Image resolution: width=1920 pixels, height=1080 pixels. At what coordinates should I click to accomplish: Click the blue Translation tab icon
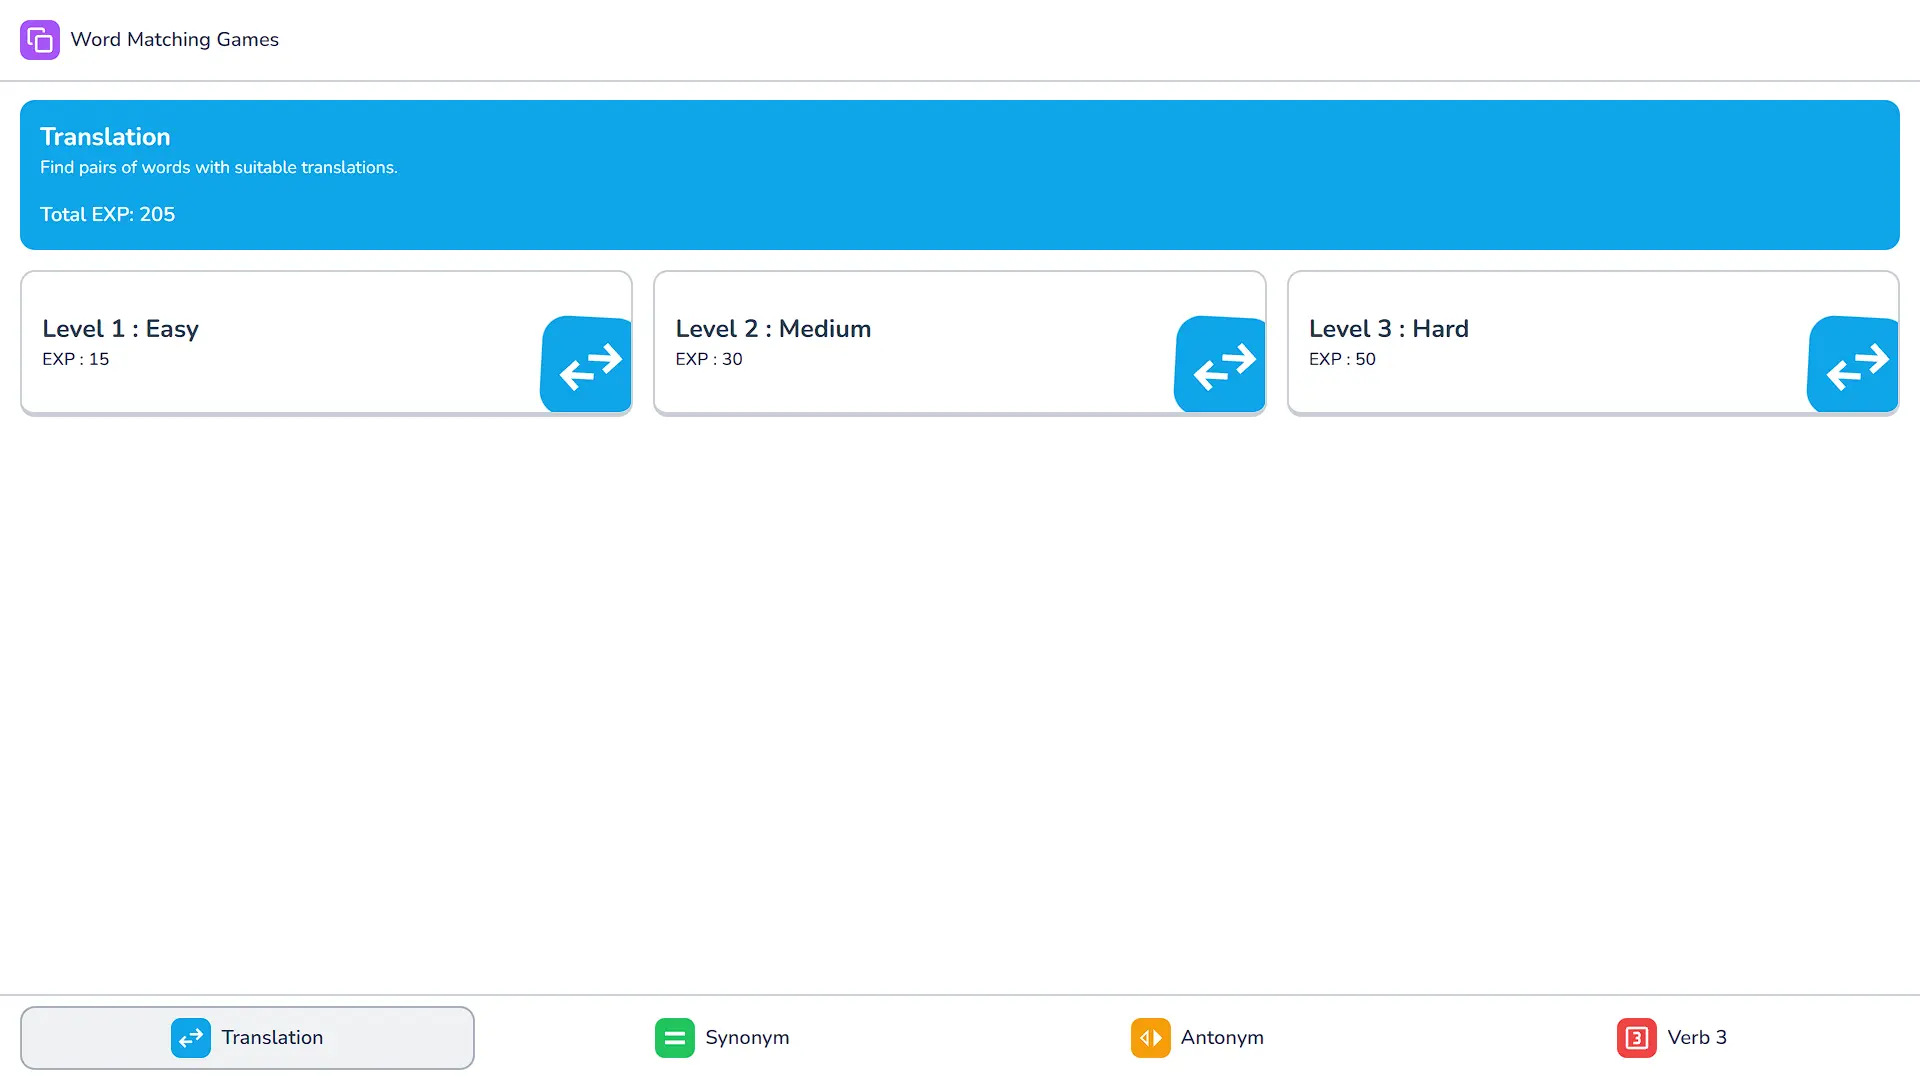click(x=190, y=1038)
